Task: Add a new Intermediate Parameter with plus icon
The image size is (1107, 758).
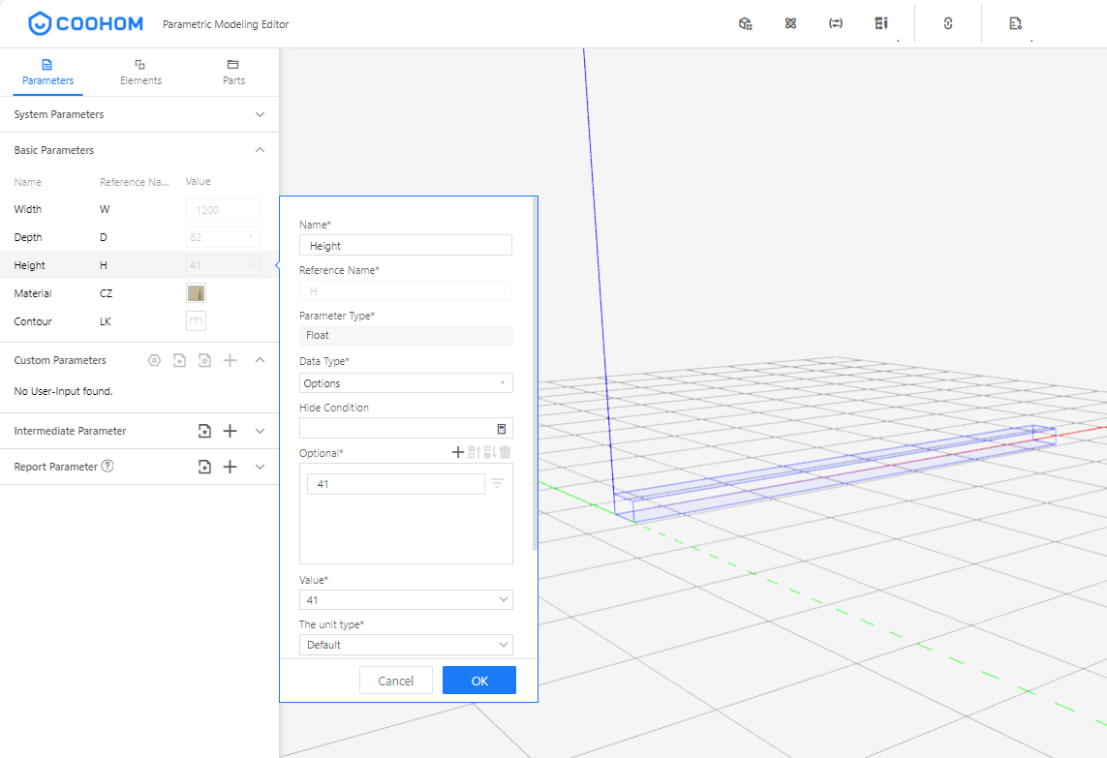Action: [230, 431]
